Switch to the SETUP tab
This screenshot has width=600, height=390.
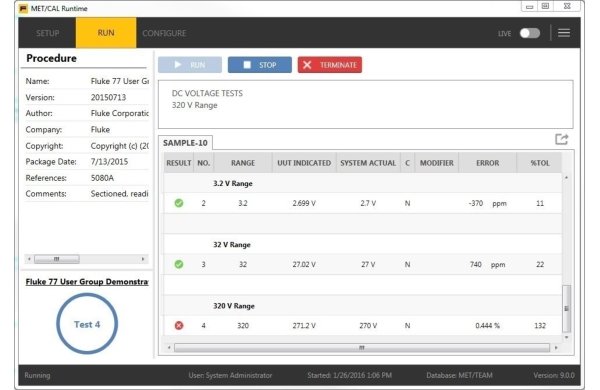point(47,33)
